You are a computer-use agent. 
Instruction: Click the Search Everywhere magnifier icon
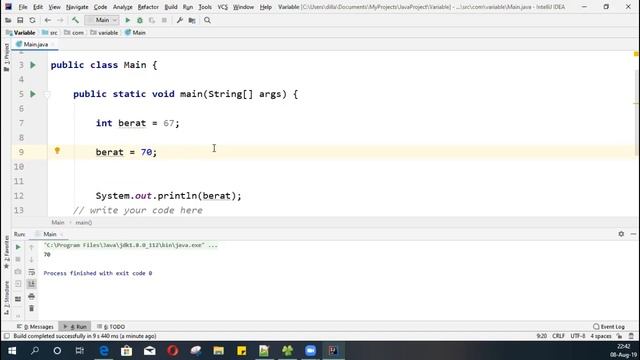point(207,20)
